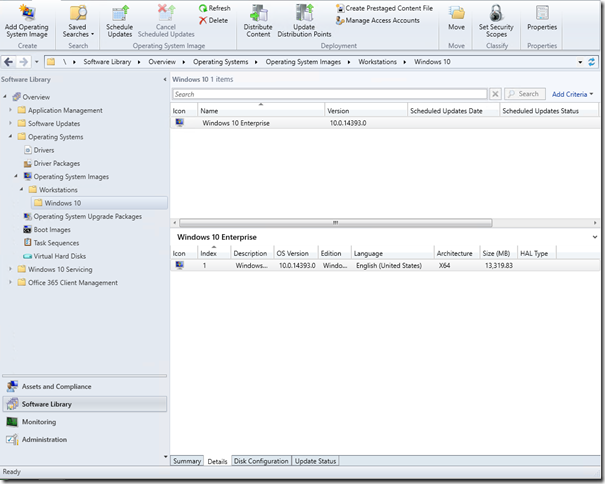This screenshot has height=484, width=605.
Task: Open the Administration workspace
Action: (84, 440)
